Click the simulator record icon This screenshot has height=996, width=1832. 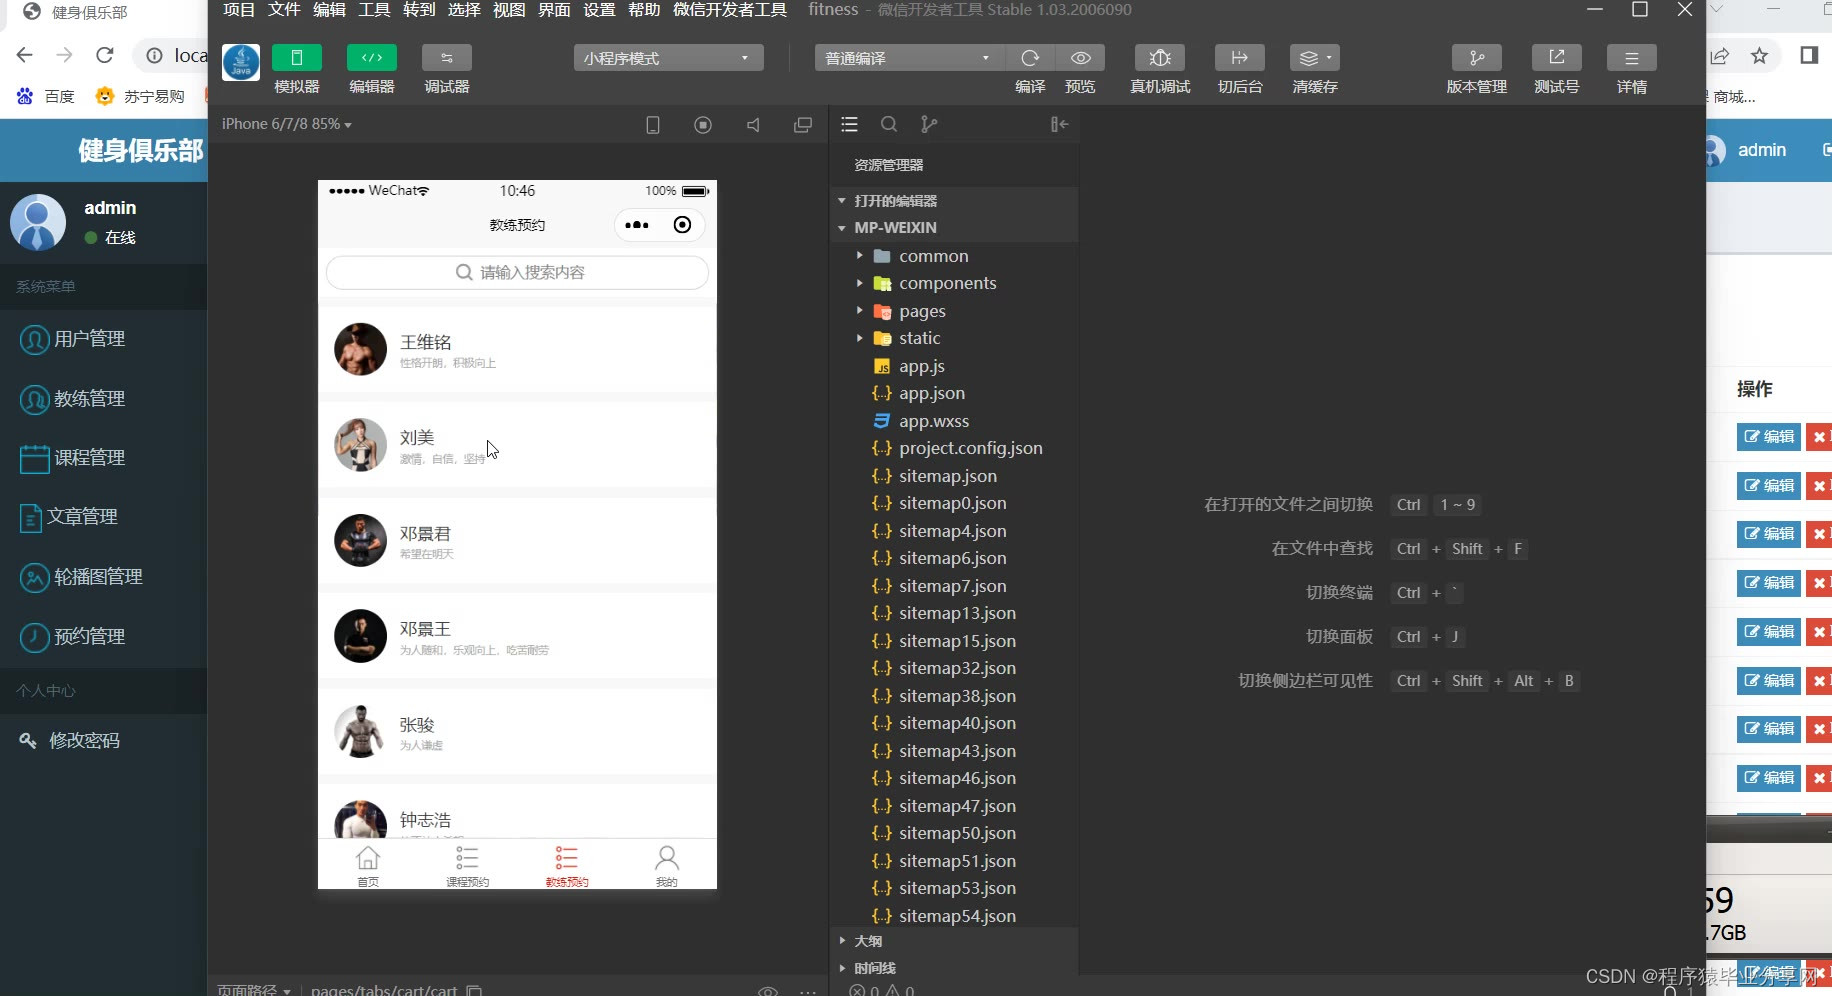[x=703, y=125]
